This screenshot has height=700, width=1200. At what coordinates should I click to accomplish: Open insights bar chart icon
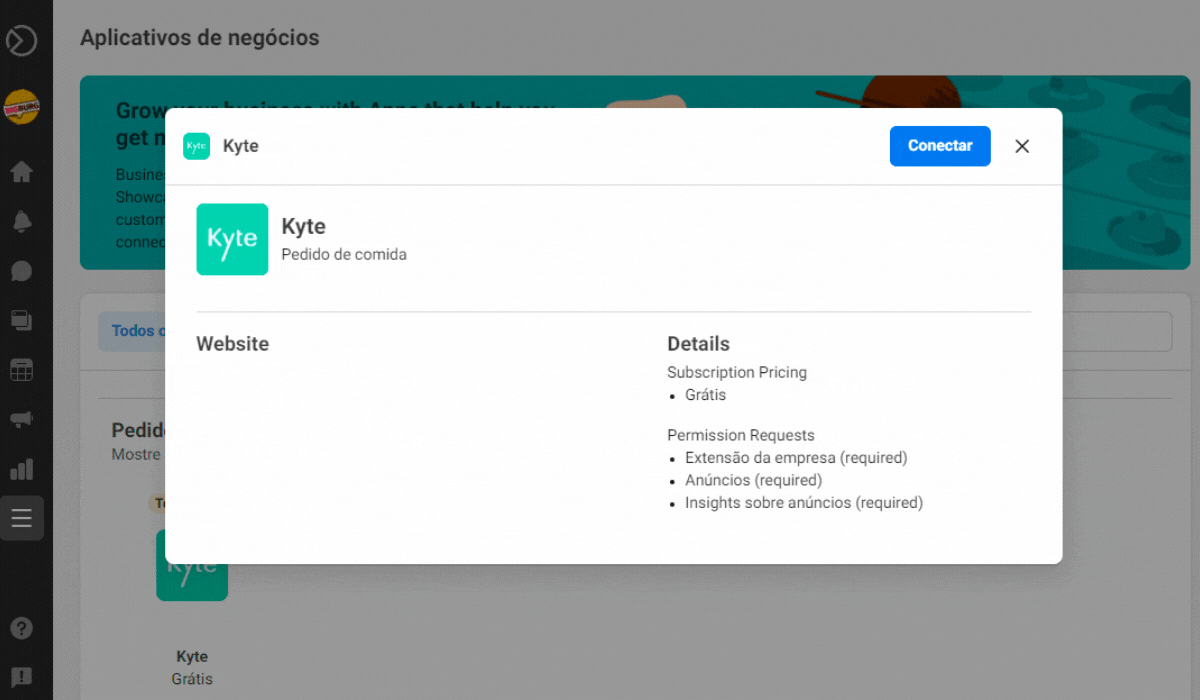[21, 469]
